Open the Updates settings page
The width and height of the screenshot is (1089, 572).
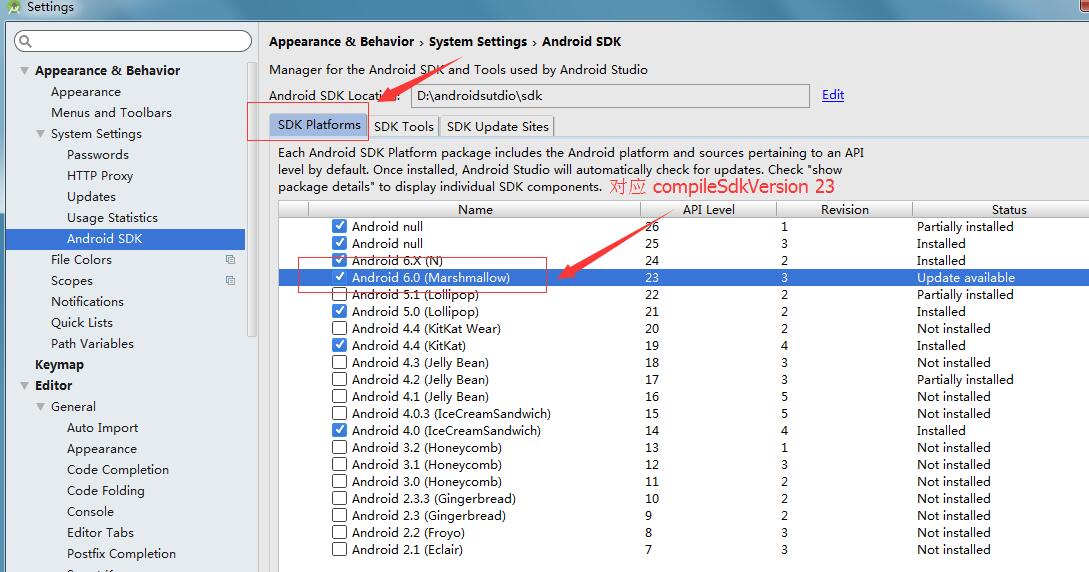[x=91, y=196]
